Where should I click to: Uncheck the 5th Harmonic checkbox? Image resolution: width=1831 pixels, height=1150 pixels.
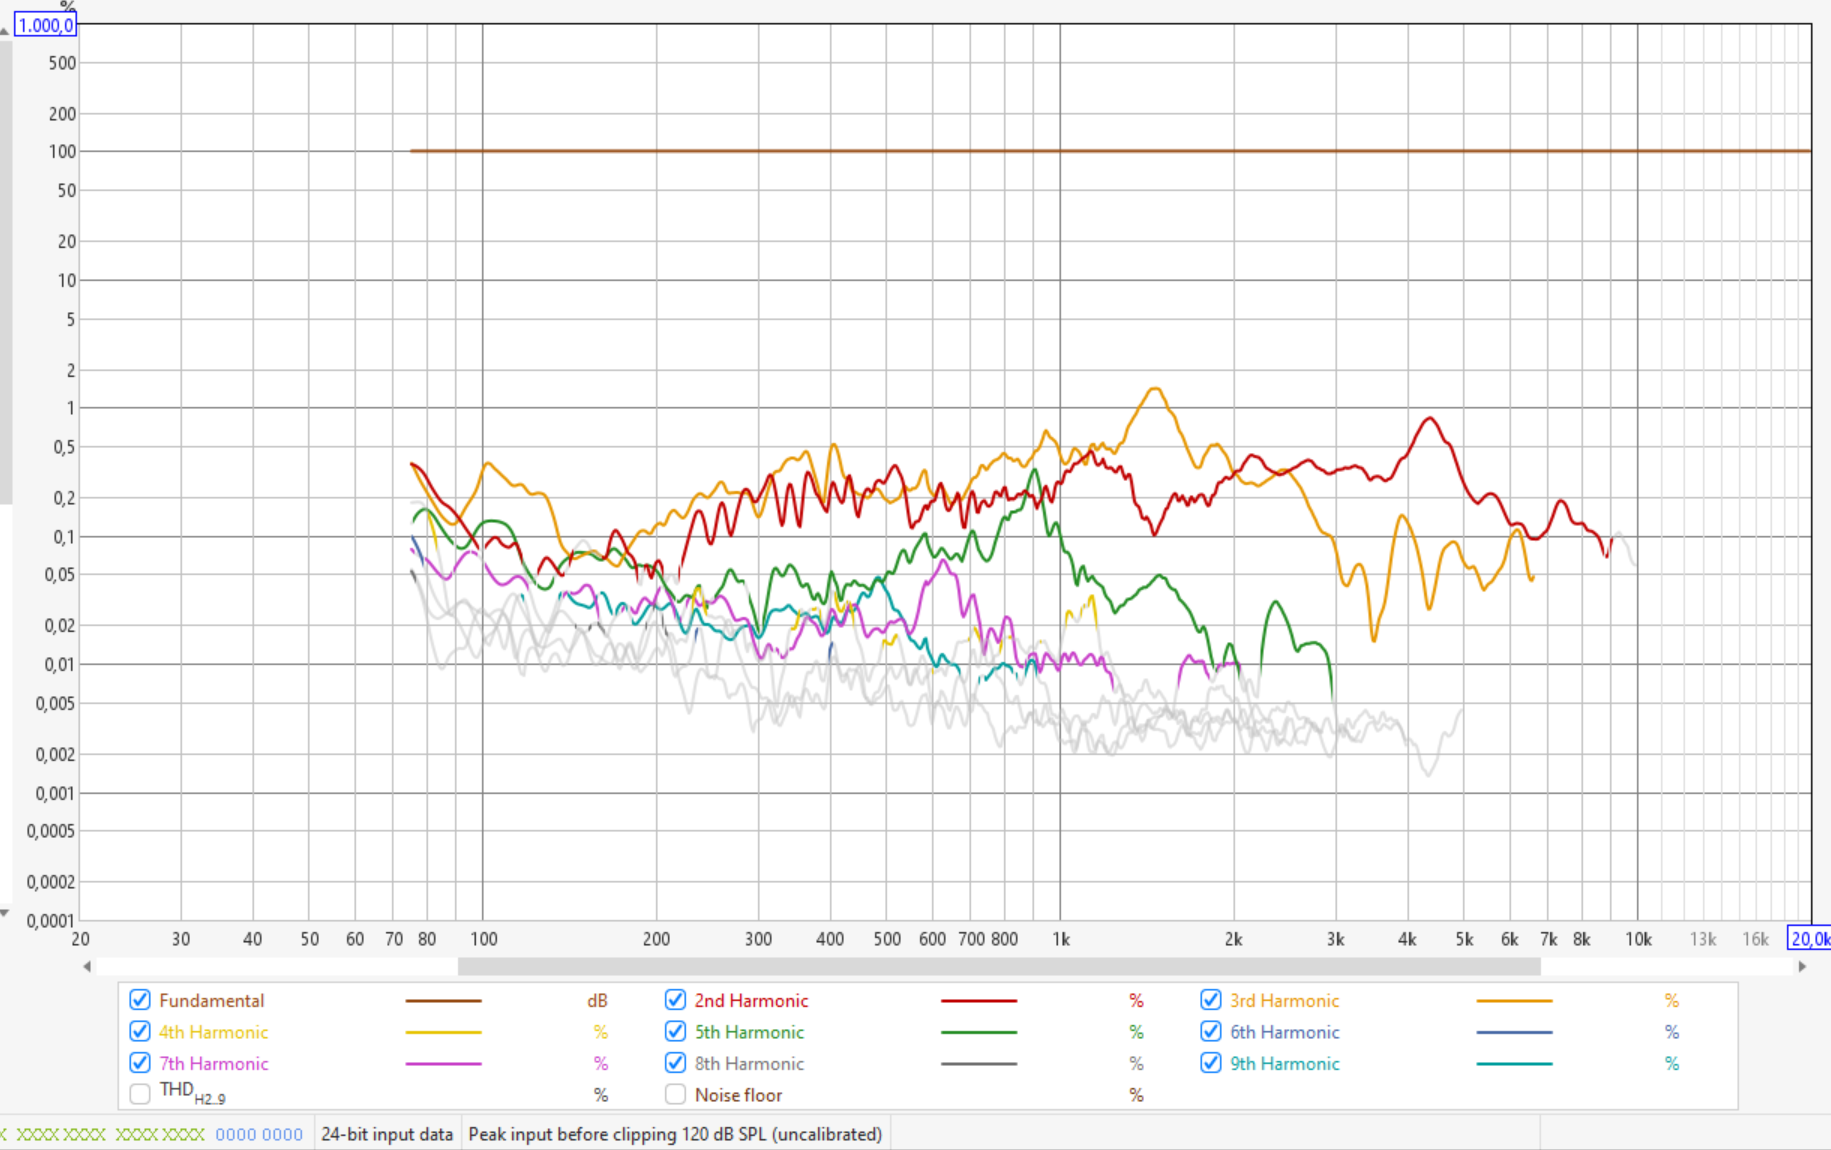(675, 1032)
